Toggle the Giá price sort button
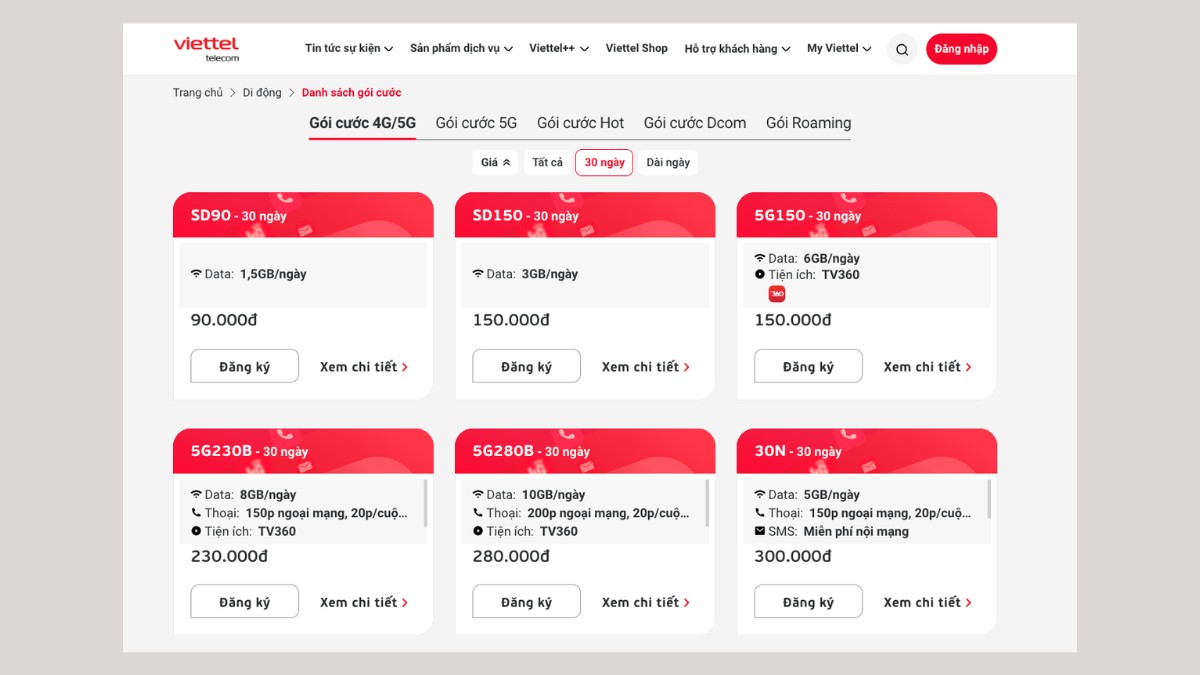 [496, 162]
